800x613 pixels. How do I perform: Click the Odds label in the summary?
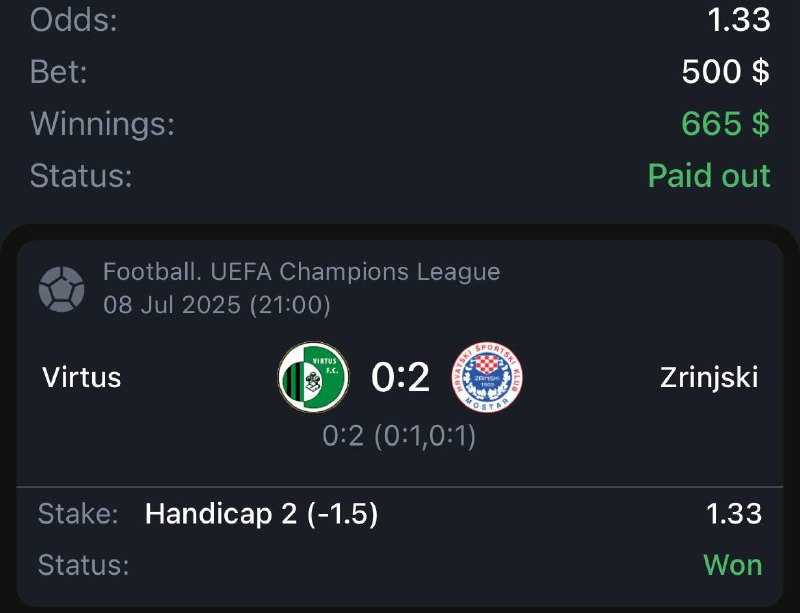point(74,20)
